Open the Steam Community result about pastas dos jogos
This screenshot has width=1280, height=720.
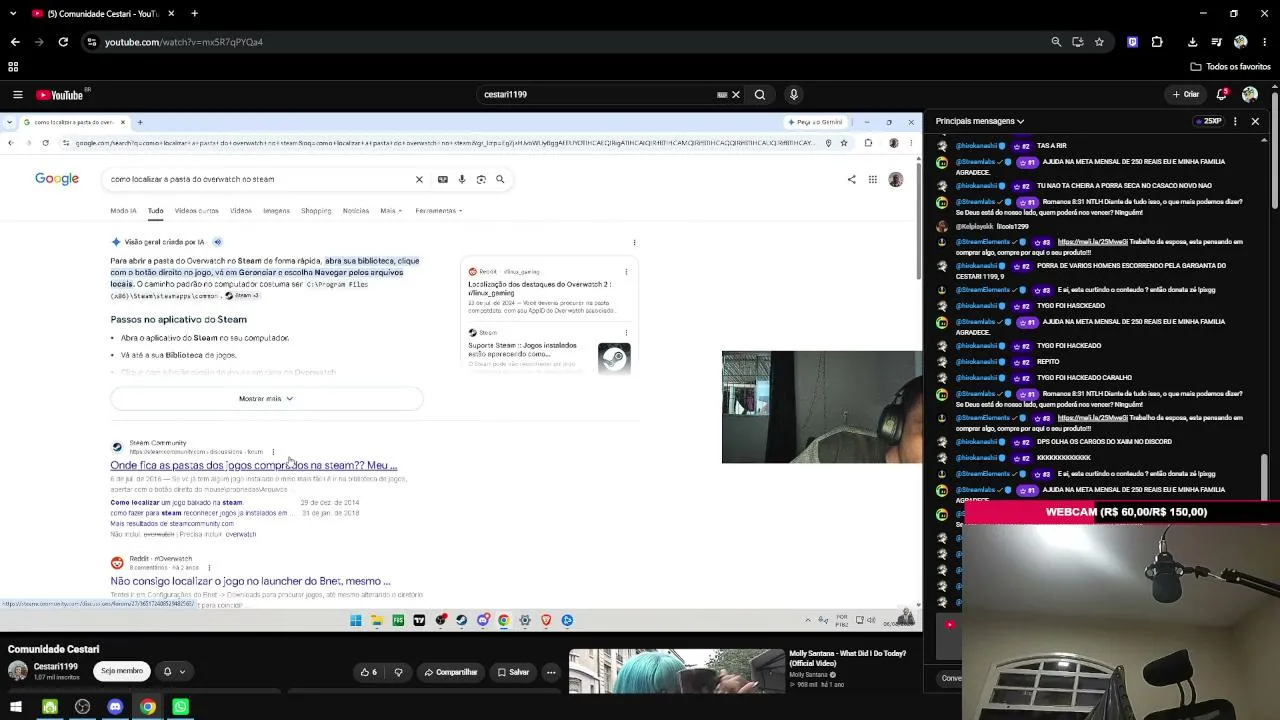coord(253,465)
